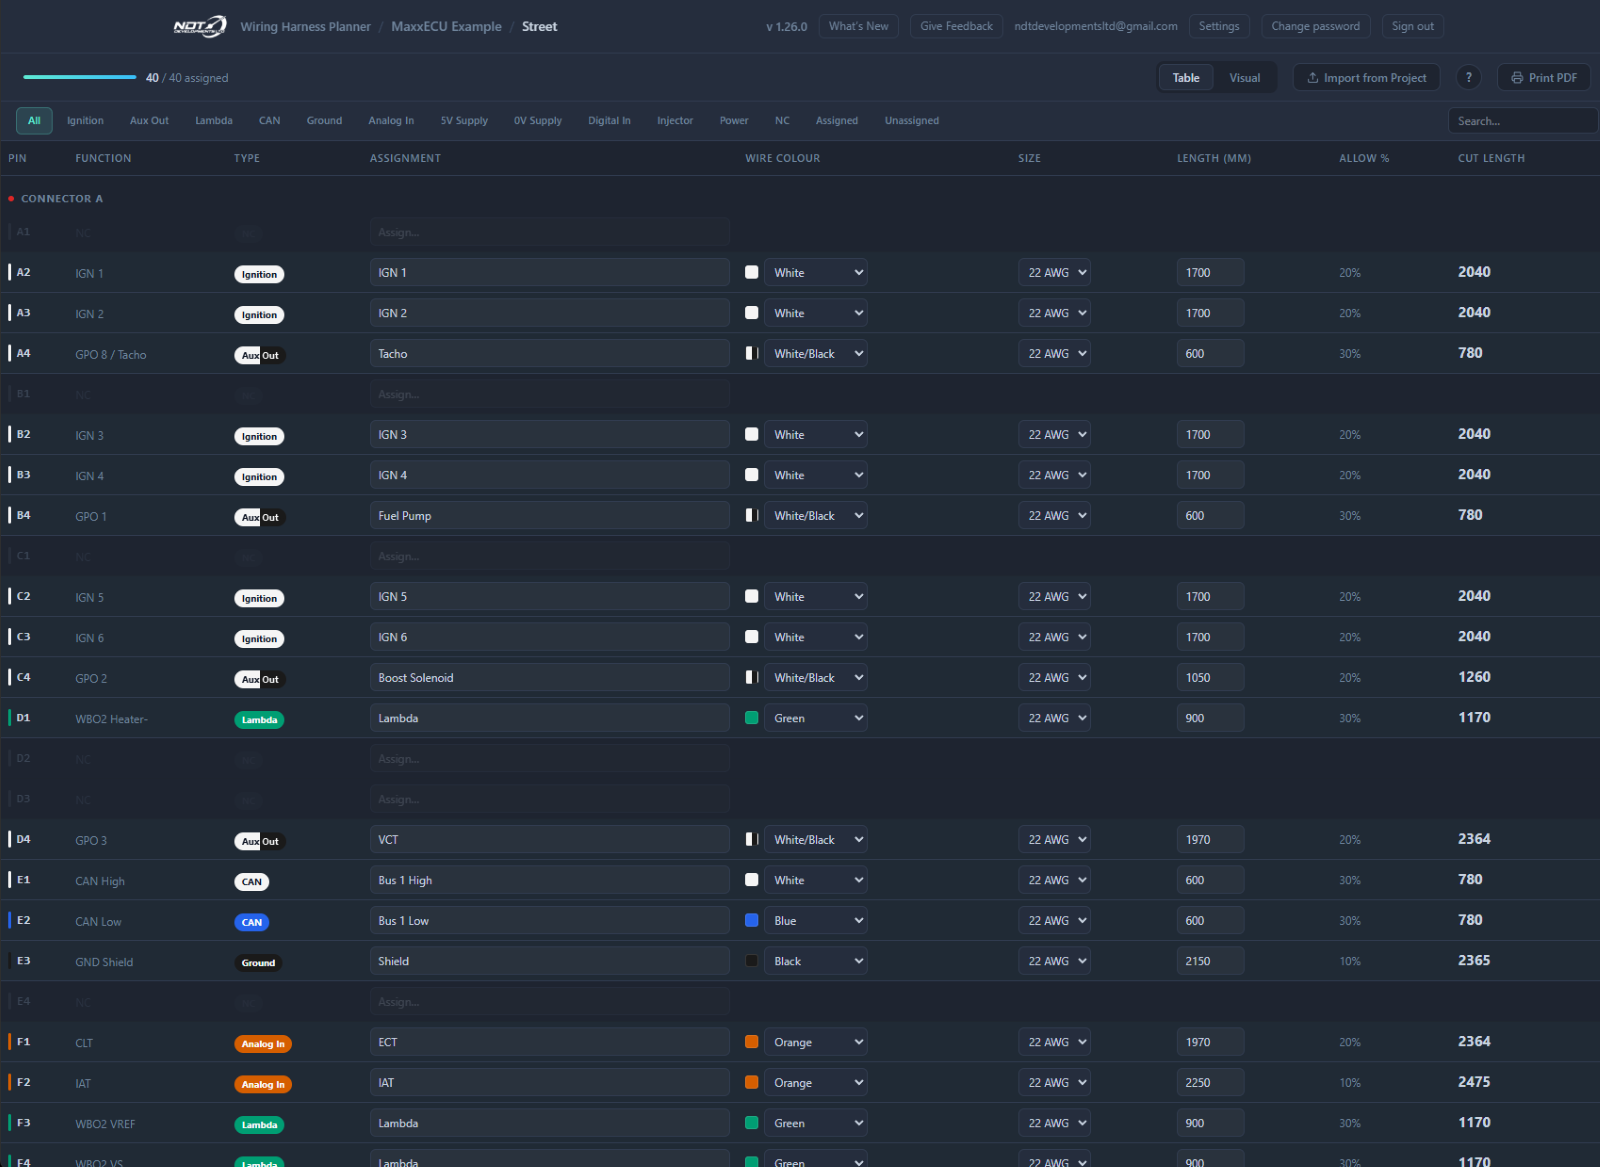Change wire colour for Shield row
Screen dimensions: 1600x1167
pos(816,961)
